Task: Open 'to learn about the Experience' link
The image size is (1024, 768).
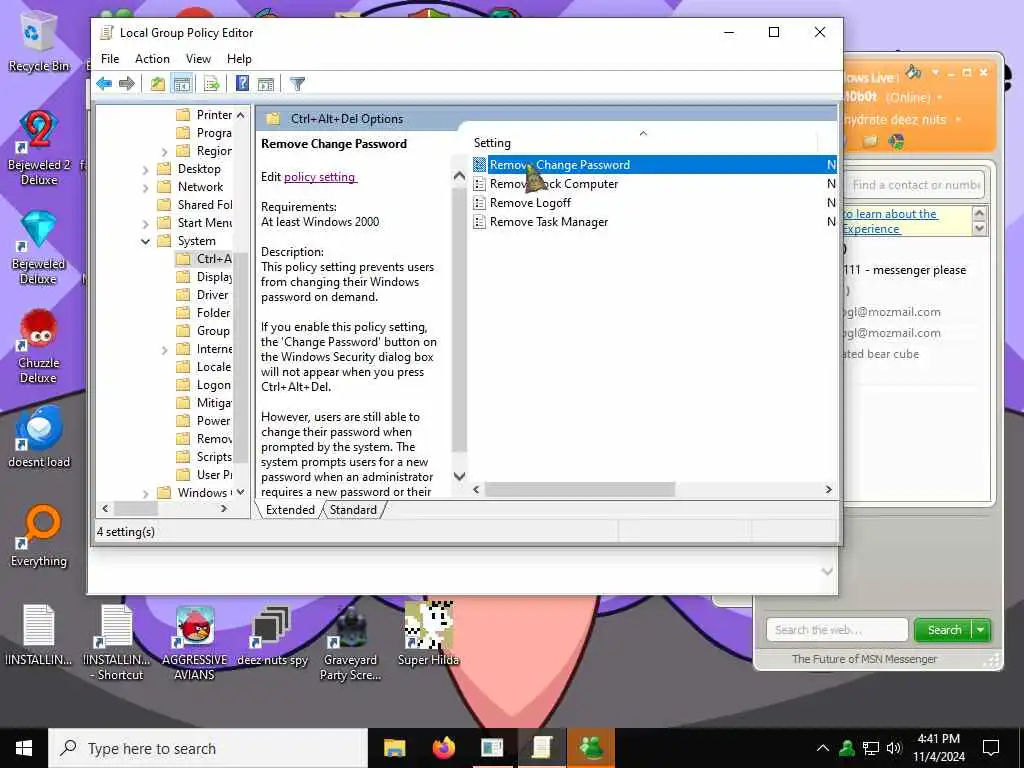Action: pyautogui.click(x=889, y=221)
